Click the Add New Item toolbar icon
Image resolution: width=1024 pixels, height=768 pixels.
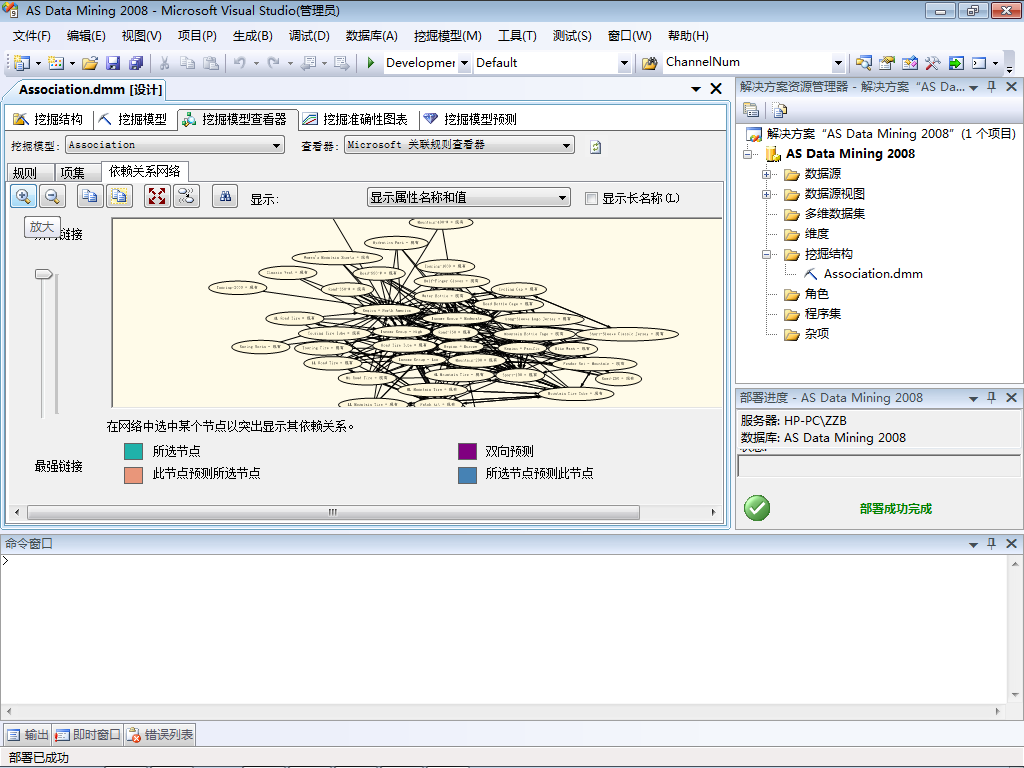click(56, 63)
